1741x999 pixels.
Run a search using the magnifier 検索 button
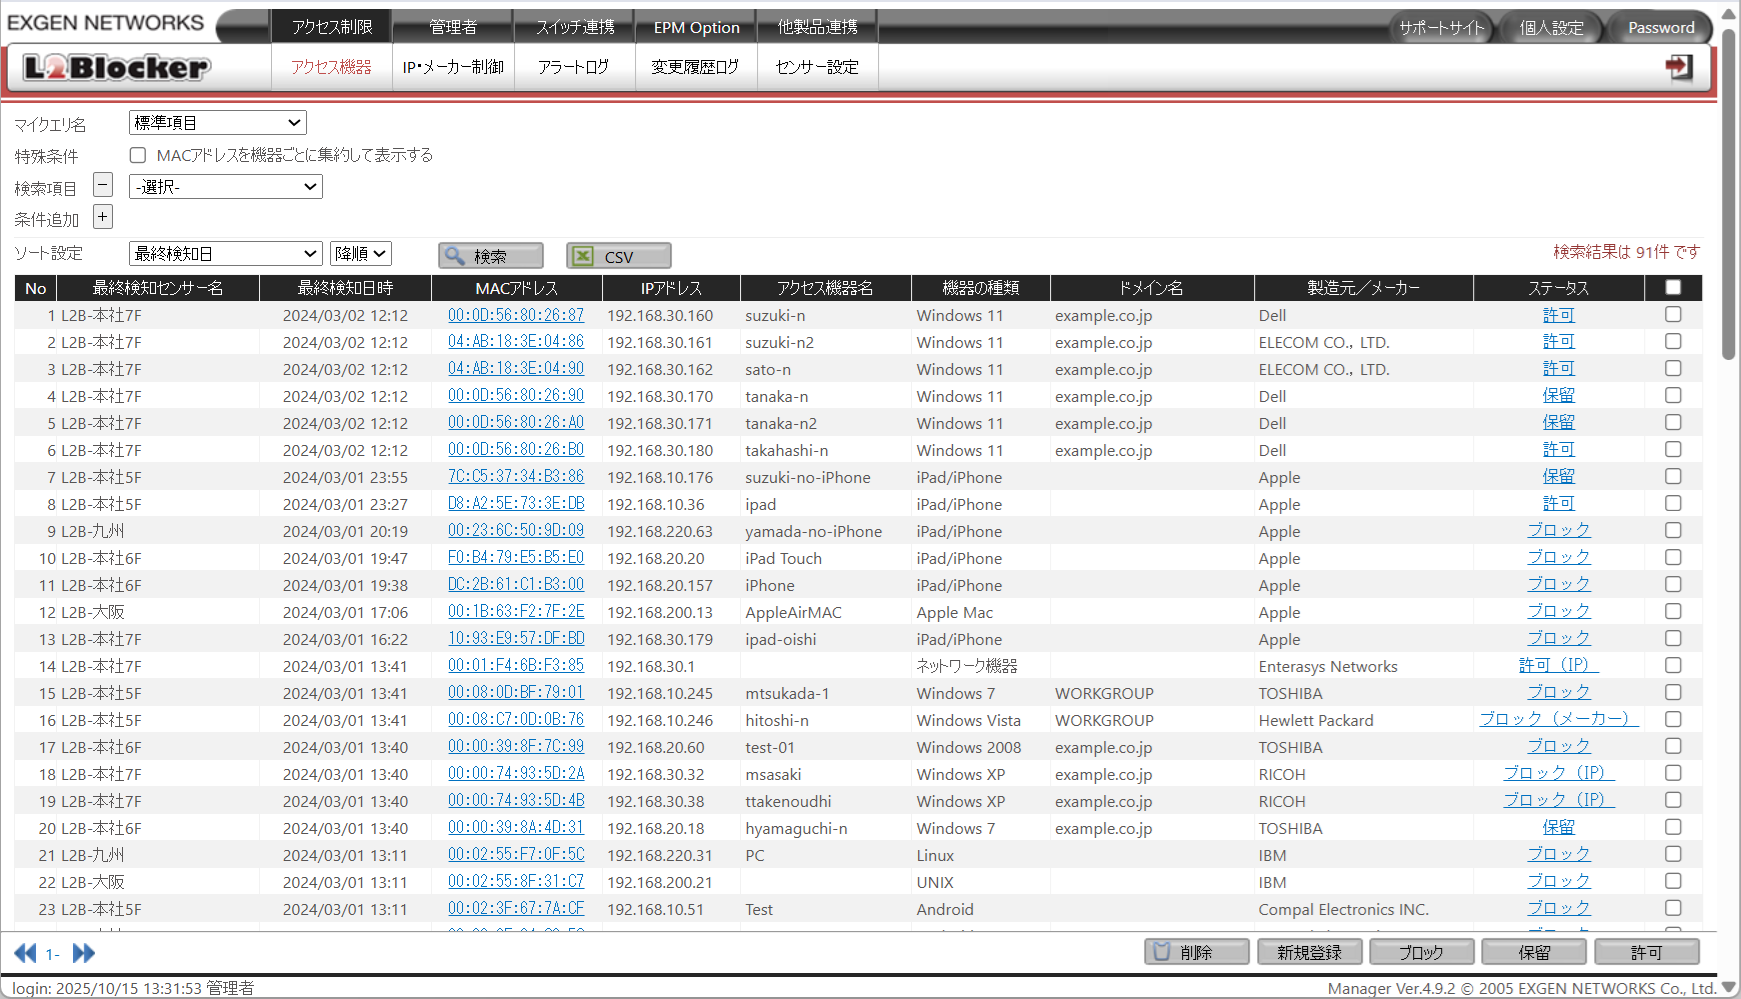click(490, 255)
